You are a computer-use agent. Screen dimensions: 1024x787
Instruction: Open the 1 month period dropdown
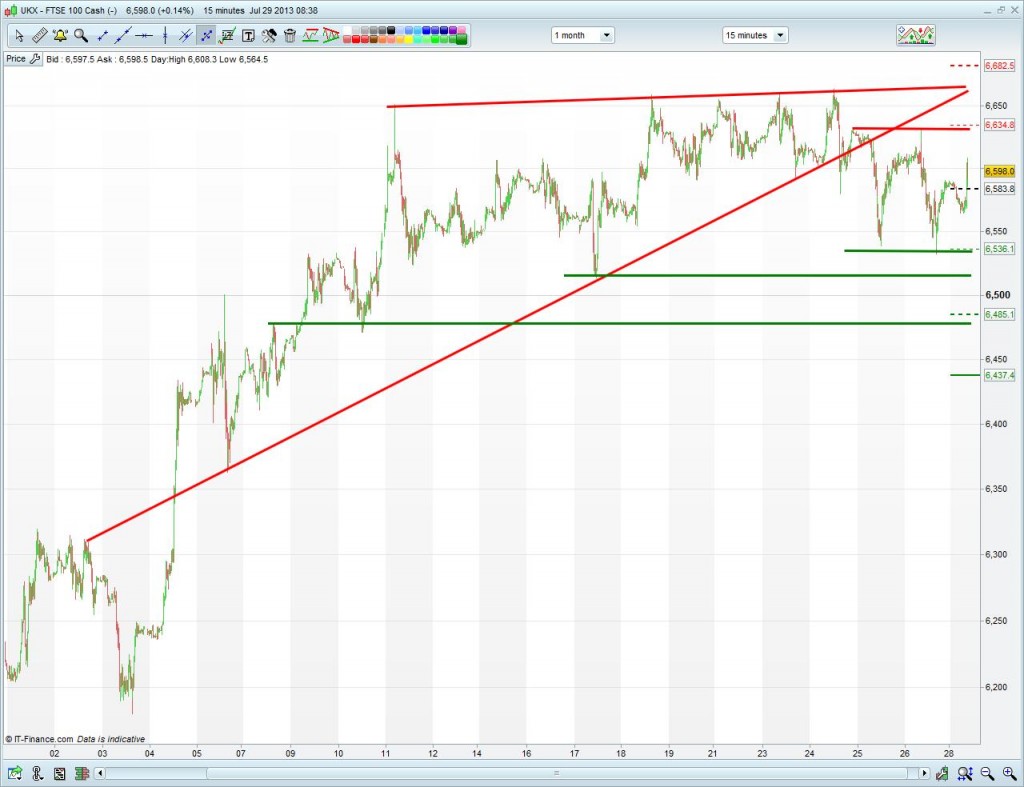[583, 35]
